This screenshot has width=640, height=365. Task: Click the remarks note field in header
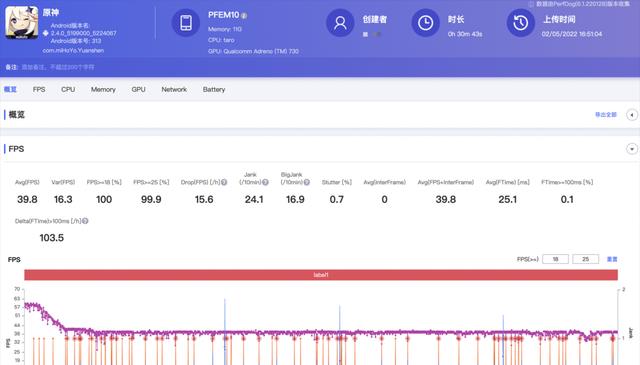click(x=57, y=67)
